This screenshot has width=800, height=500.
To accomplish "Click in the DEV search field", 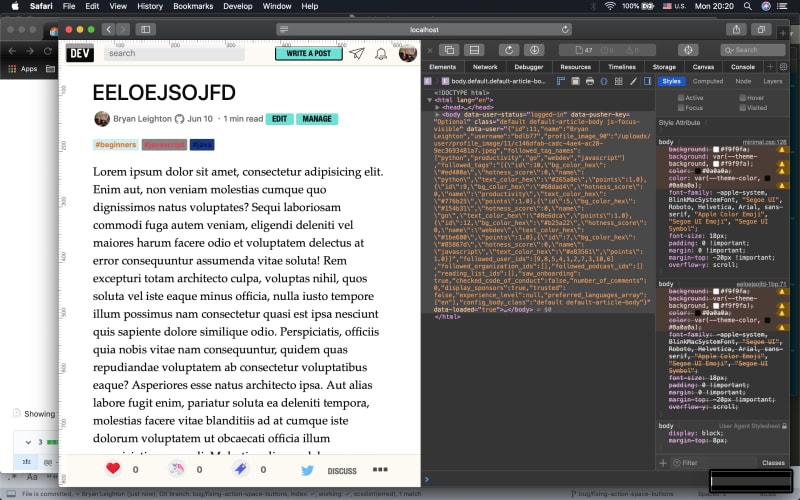I will [x=174, y=53].
